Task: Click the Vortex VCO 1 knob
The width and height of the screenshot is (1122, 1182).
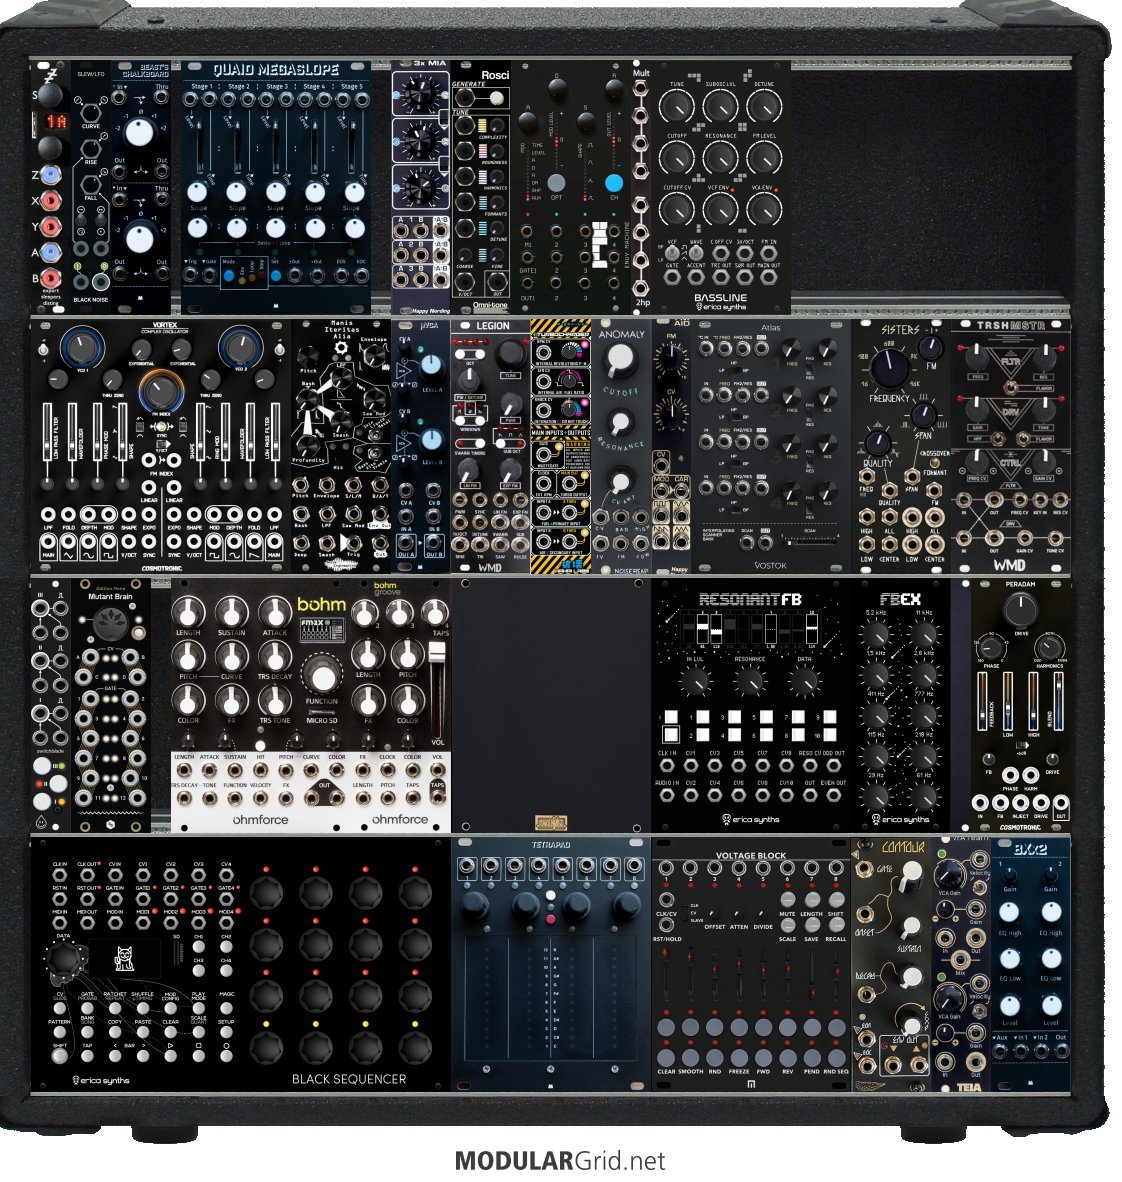Action: coord(81,347)
